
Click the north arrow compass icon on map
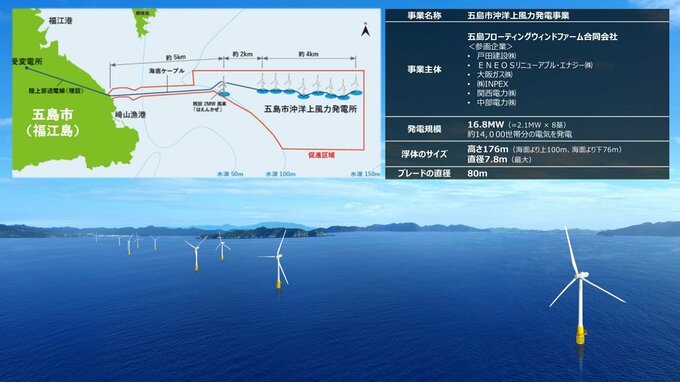coord(365,30)
